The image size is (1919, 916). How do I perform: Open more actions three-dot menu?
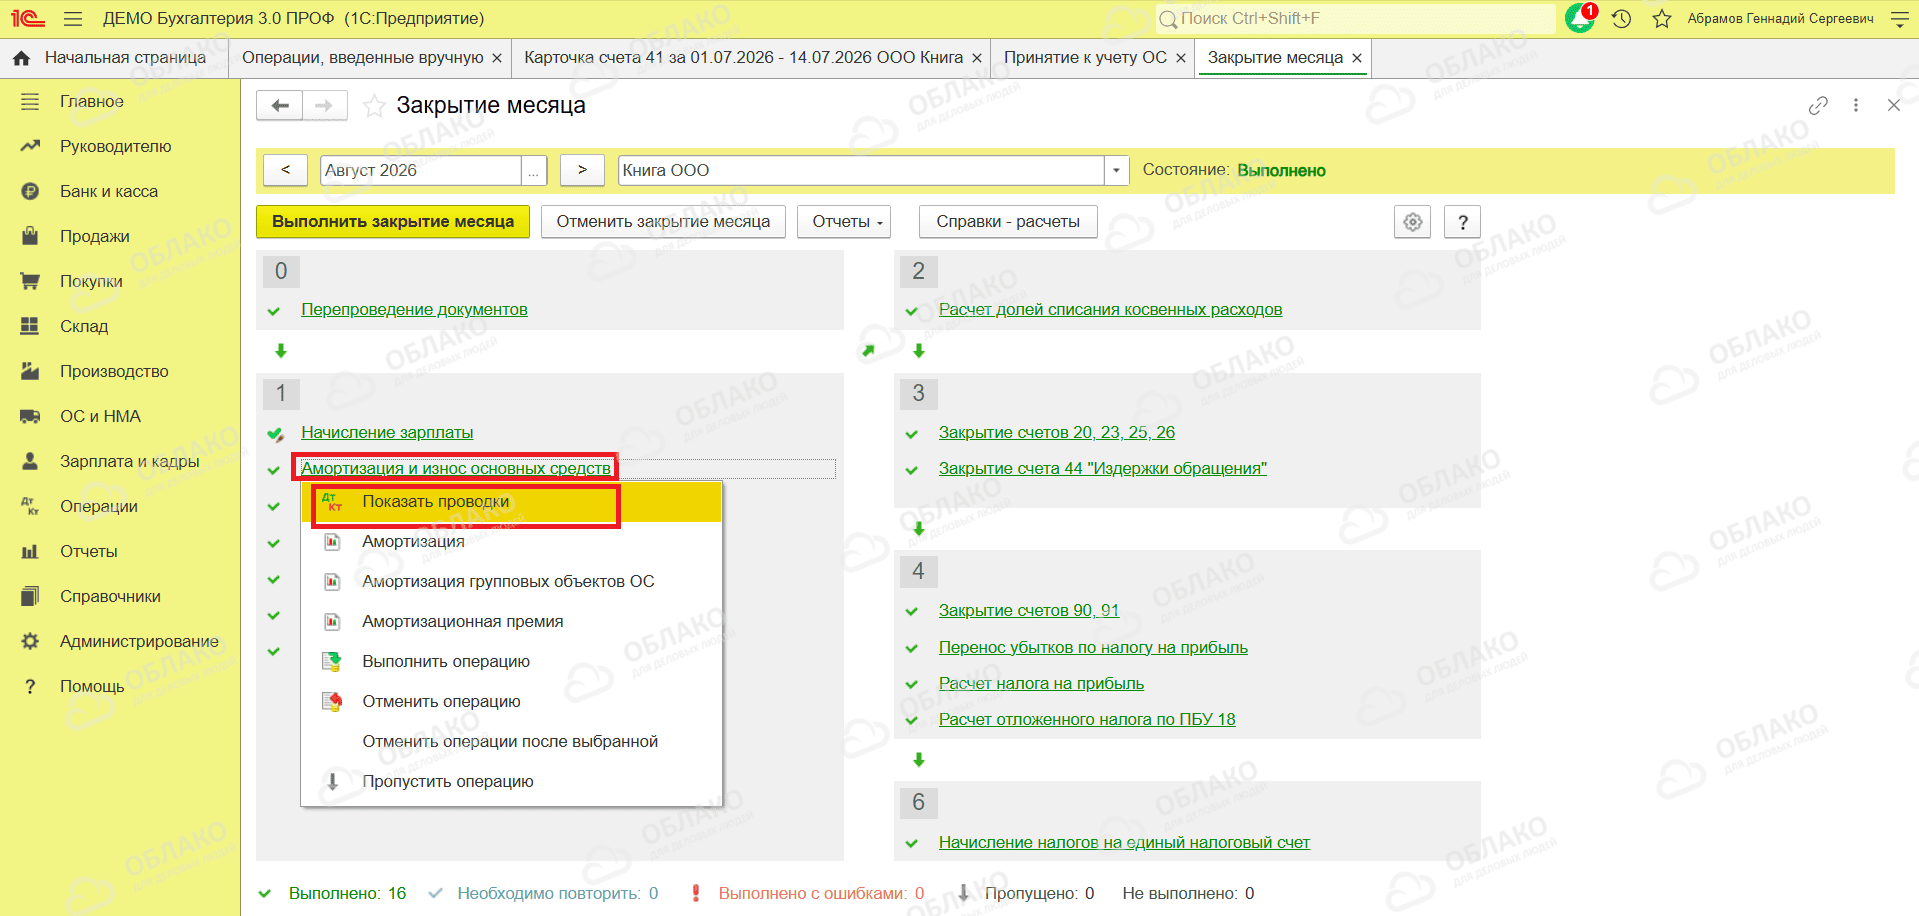click(1856, 105)
